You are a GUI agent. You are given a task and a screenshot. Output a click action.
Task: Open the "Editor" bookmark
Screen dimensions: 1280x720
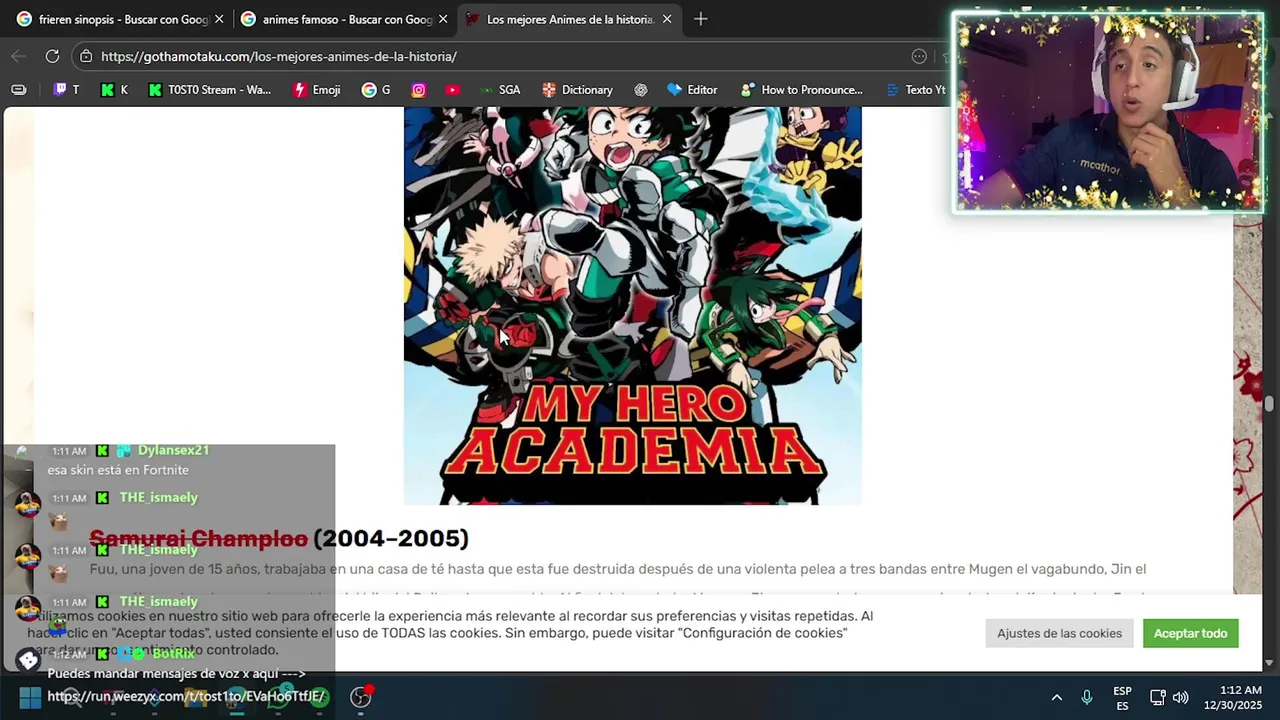(692, 89)
